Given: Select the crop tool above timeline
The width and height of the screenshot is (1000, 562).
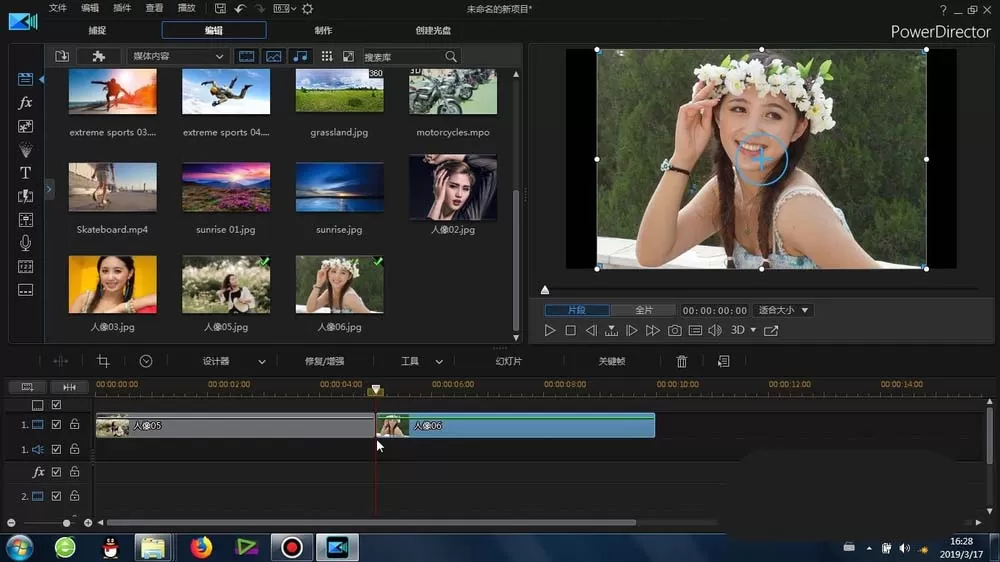Looking at the screenshot, I should click(x=103, y=361).
